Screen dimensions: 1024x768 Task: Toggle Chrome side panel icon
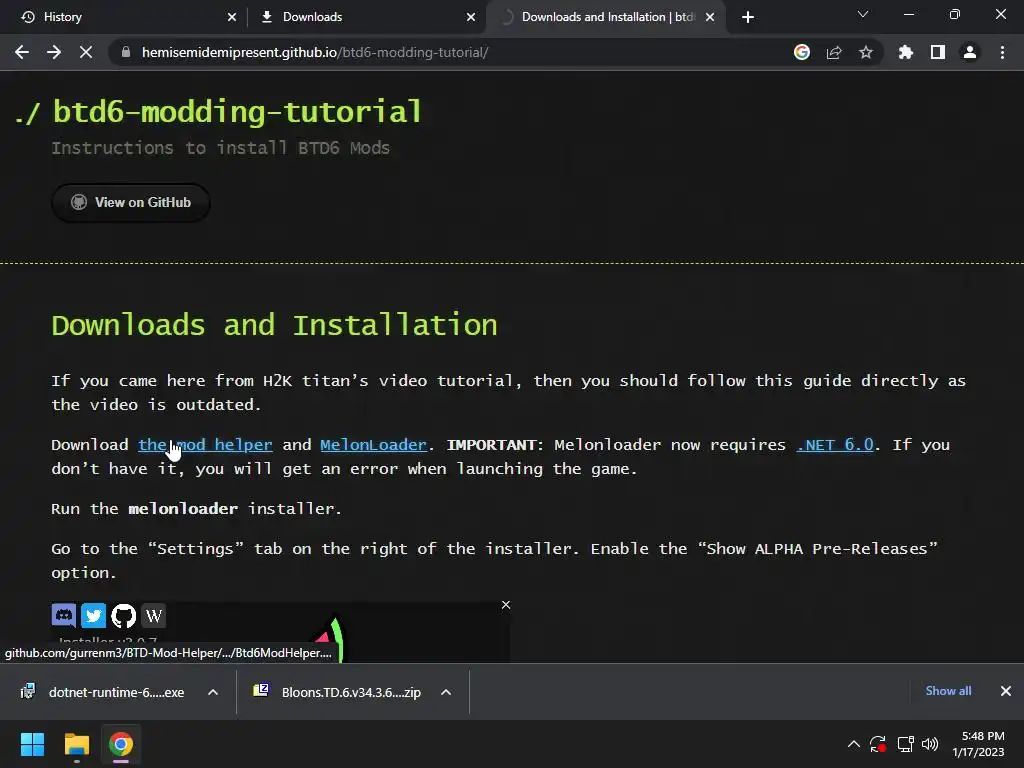[x=938, y=52]
